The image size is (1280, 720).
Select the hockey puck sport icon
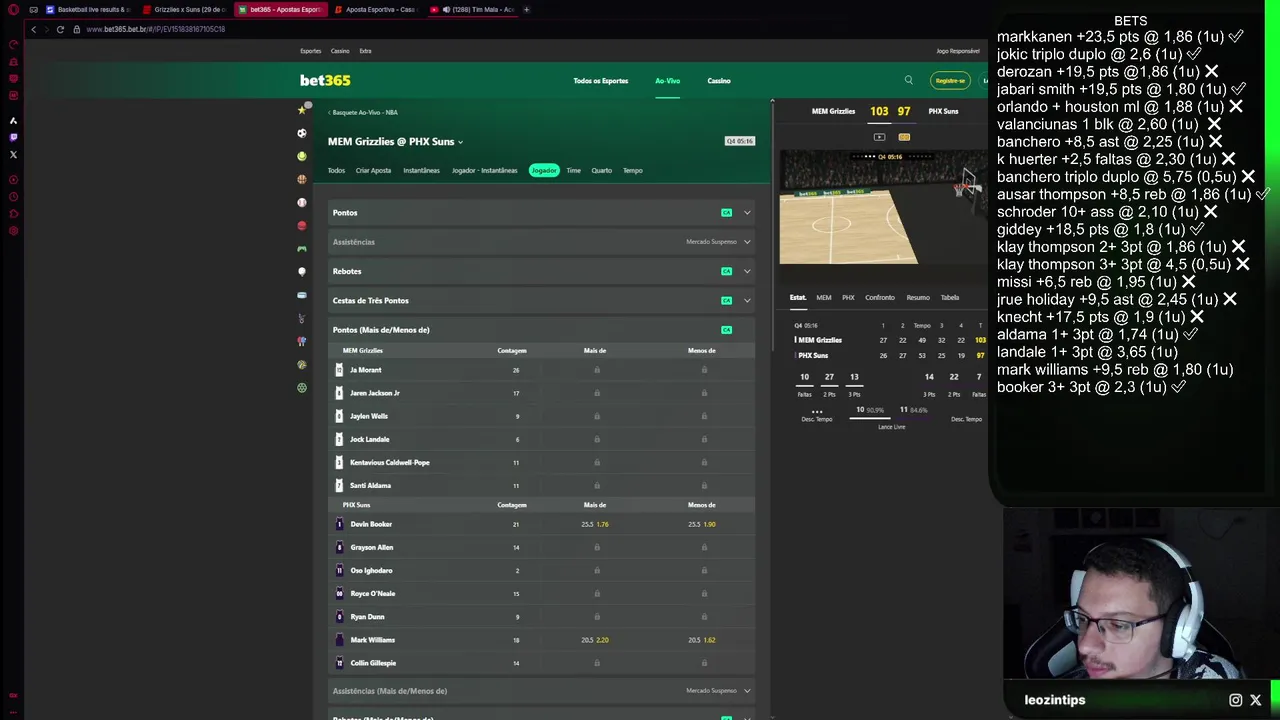pyautogui.click(x=302, y=295)
